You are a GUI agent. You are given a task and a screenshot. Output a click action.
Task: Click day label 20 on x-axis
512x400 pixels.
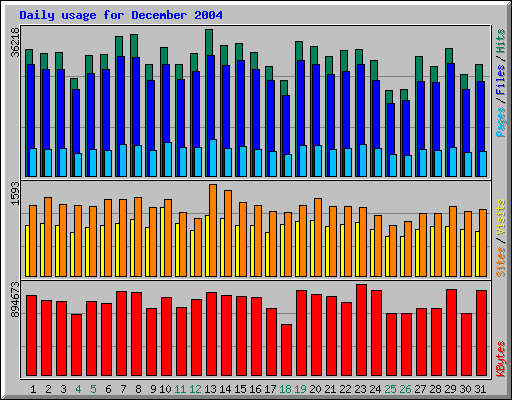tap(315, 389)
